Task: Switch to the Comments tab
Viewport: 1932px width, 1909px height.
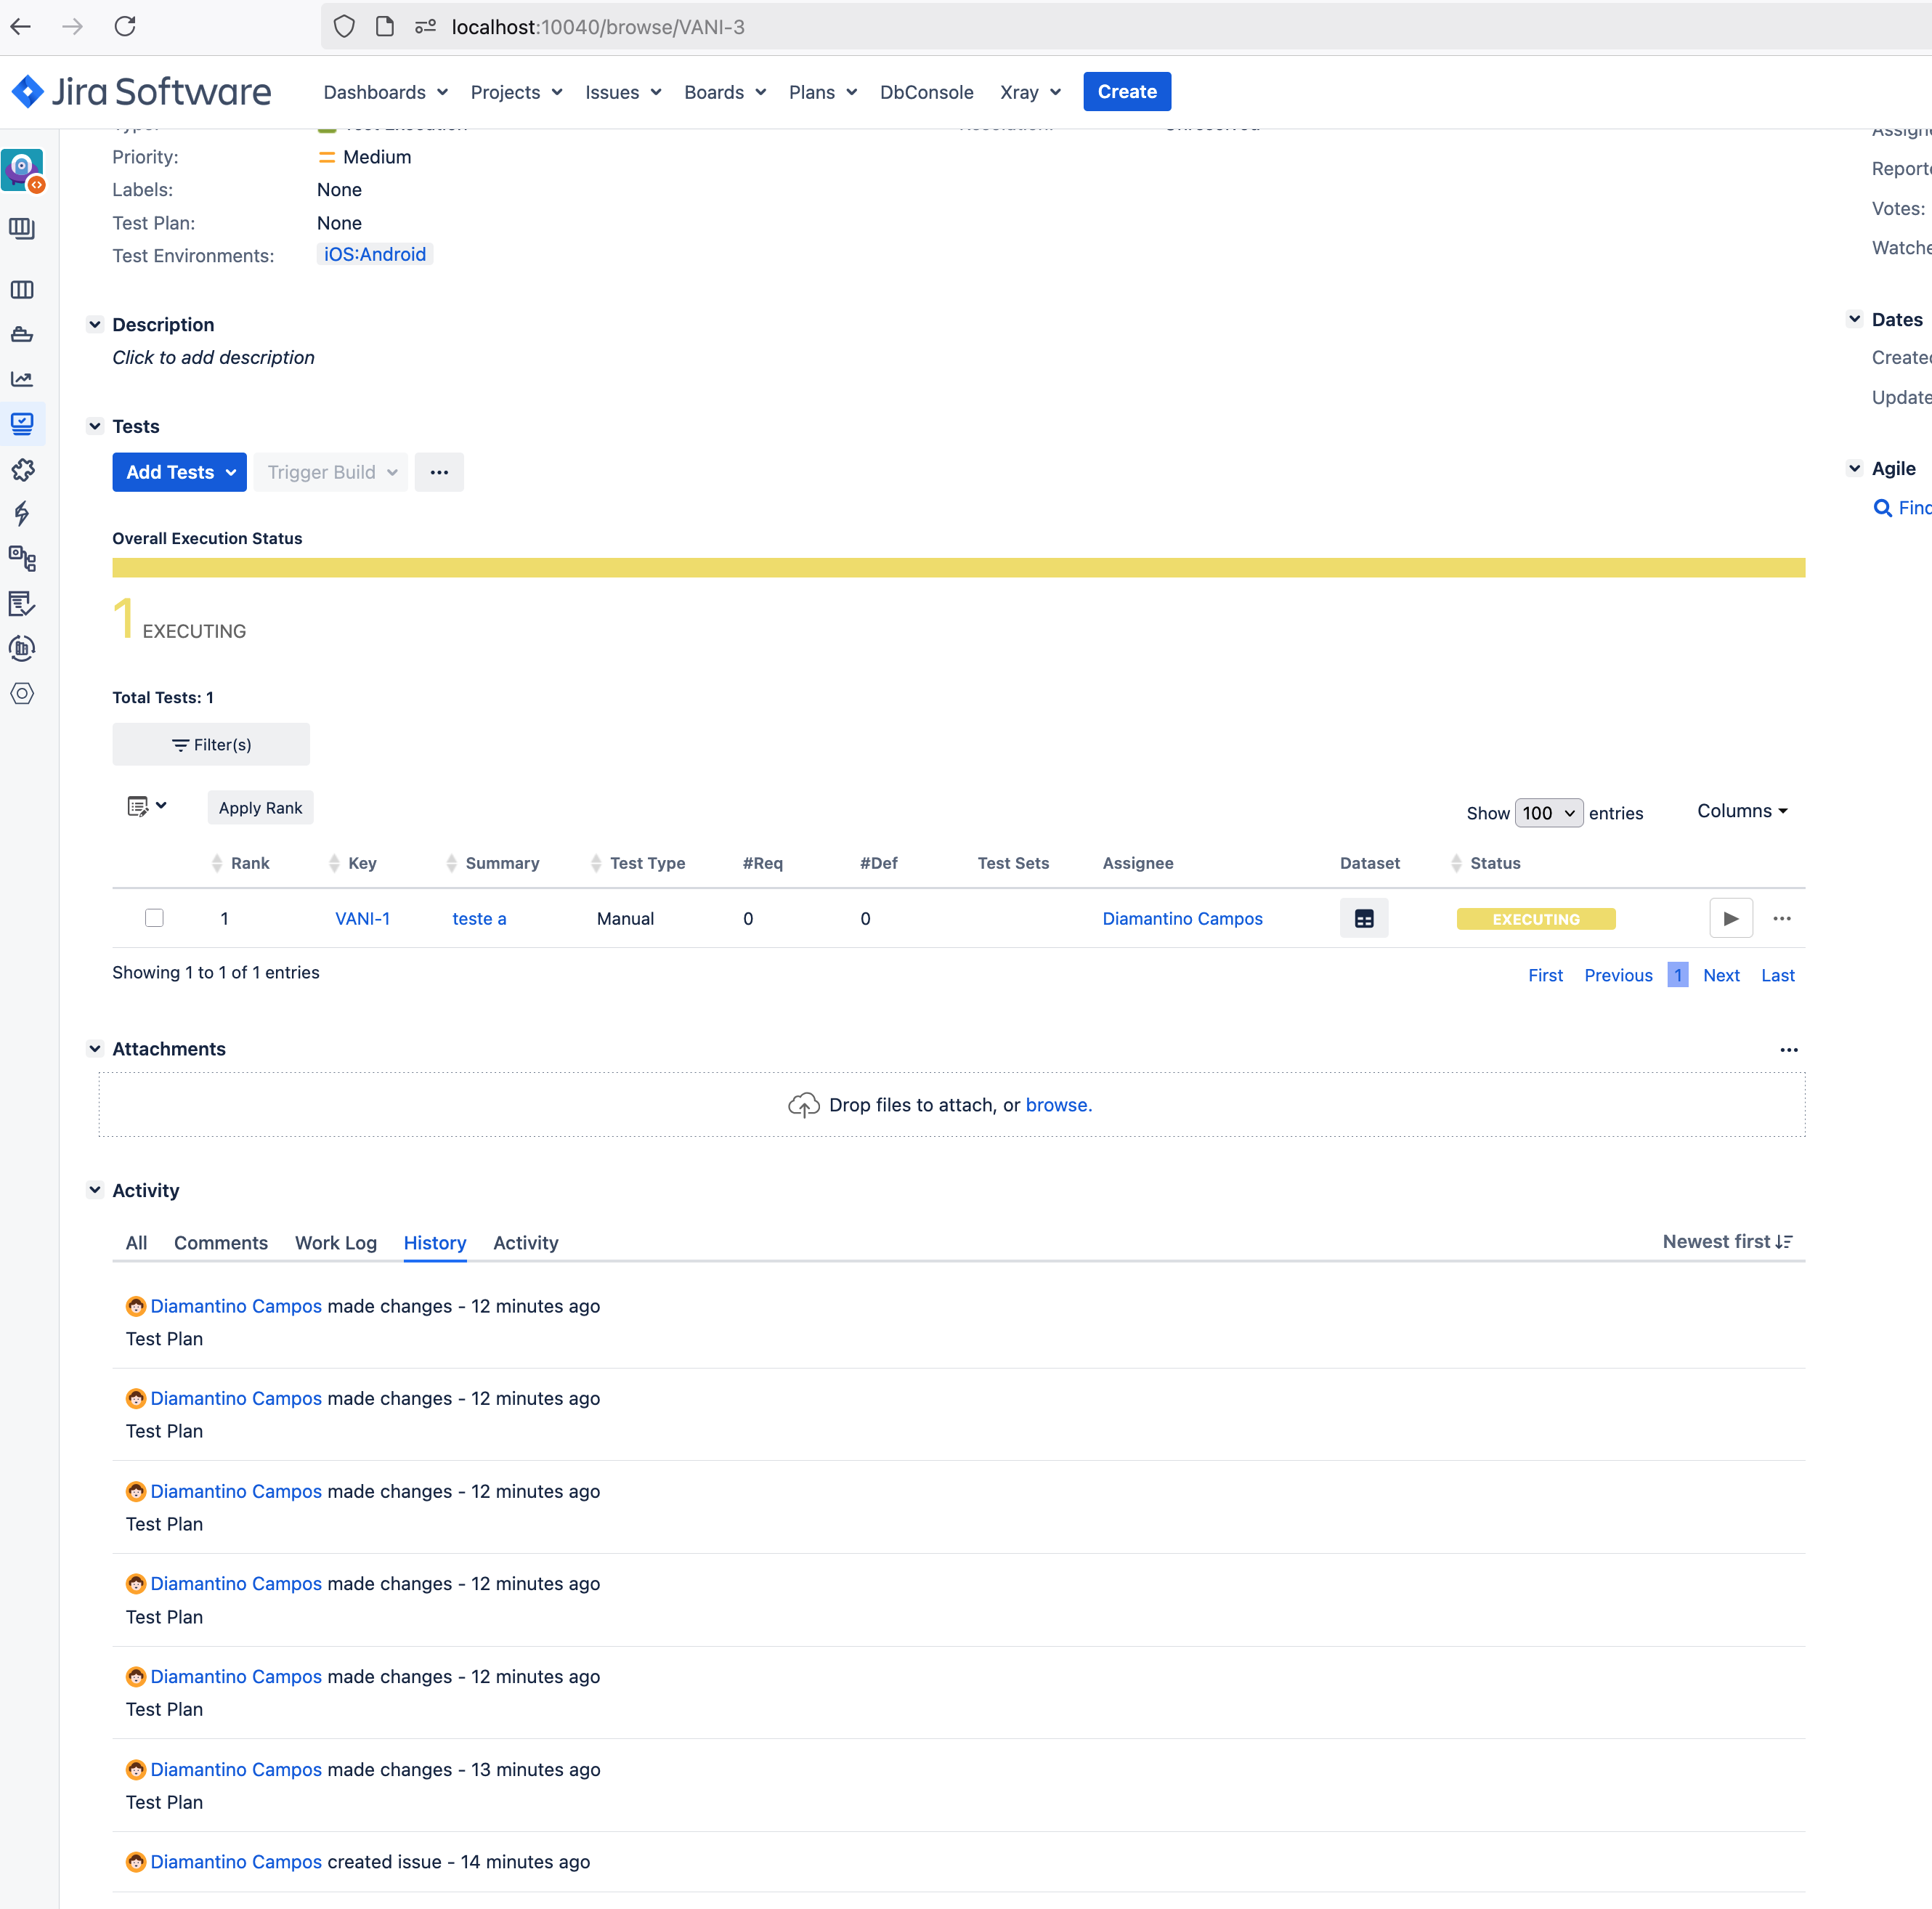Action: (x=221, y=1242)
